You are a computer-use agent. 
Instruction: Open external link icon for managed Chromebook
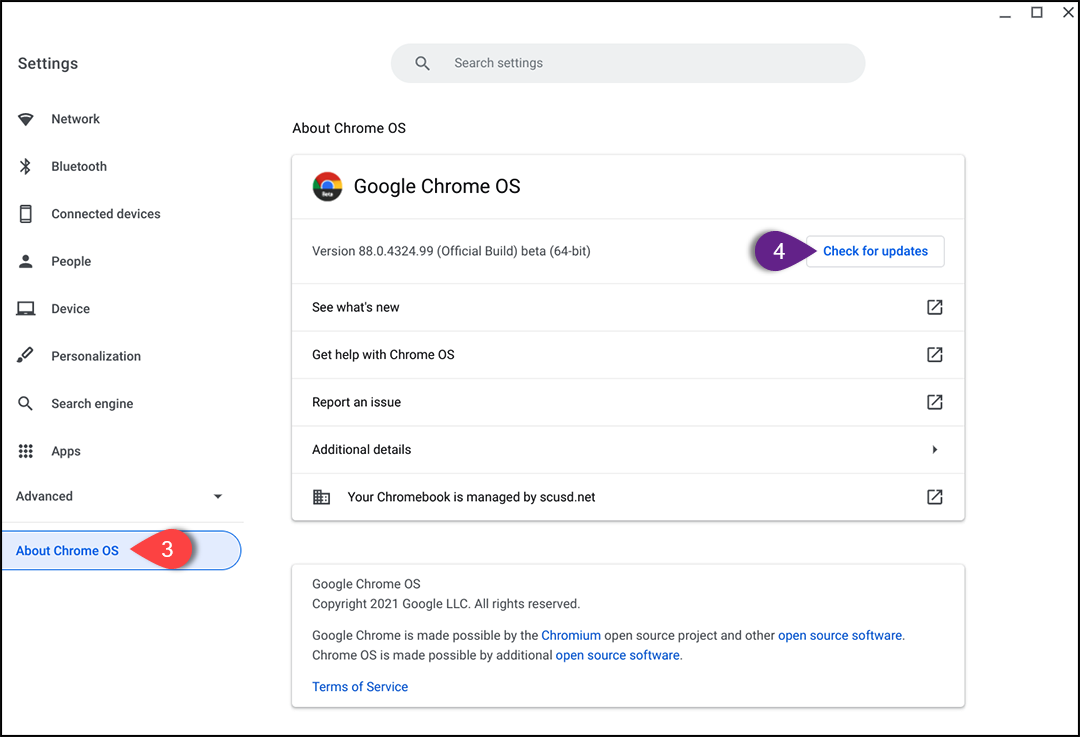[935, 497]
